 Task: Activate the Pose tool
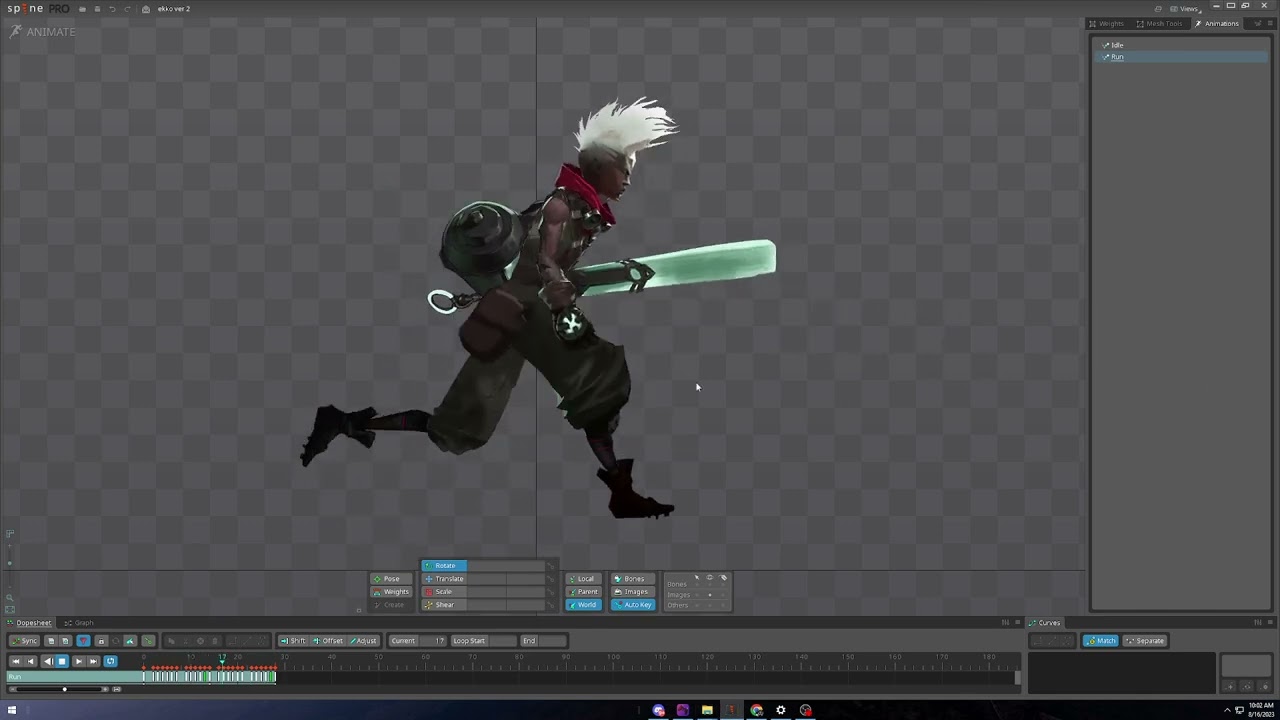point(391,579)
